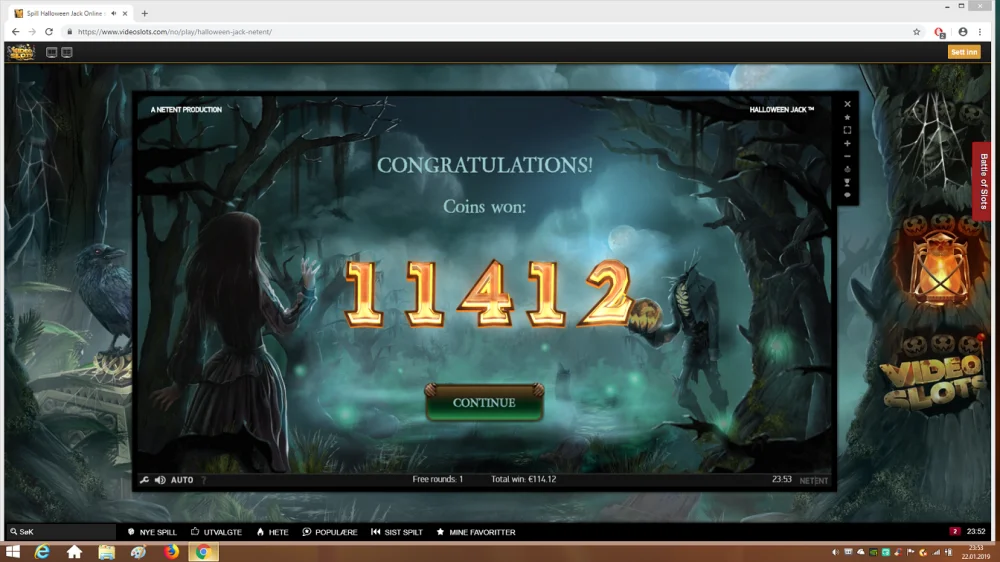This screenshot has height=562, width=1000.
Task: Open the HETE games menu item
Action: click(272, 532)
